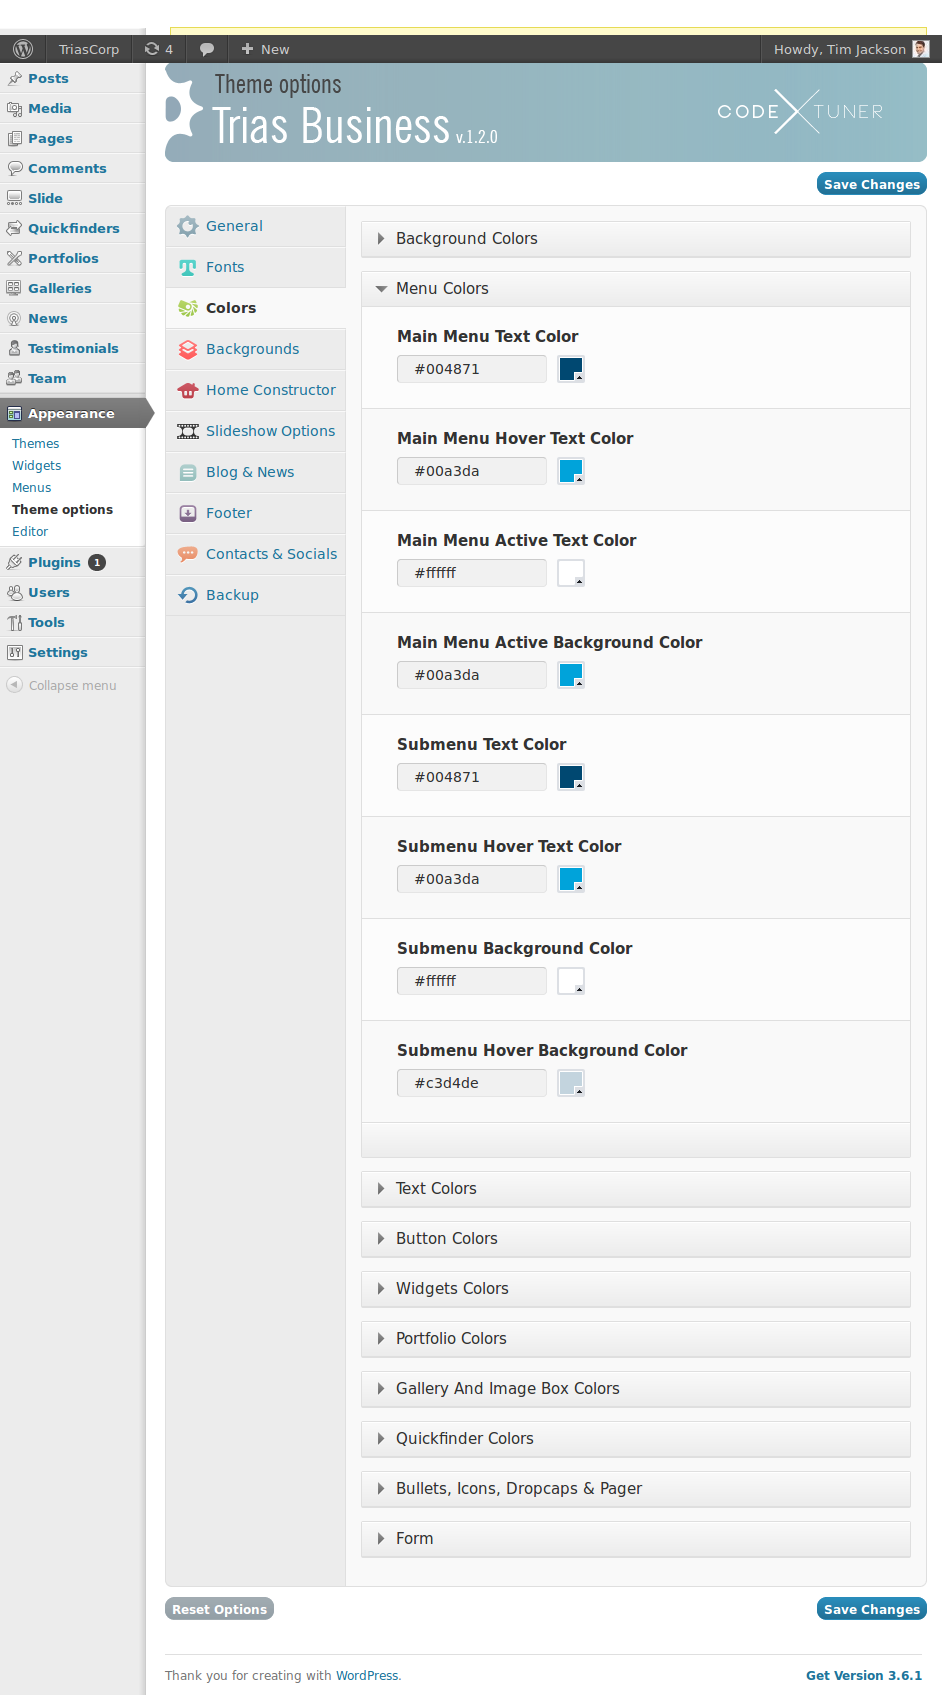Go to the Widgets submenu
This screenshot has height=1695, width=942.
point(37,466)
